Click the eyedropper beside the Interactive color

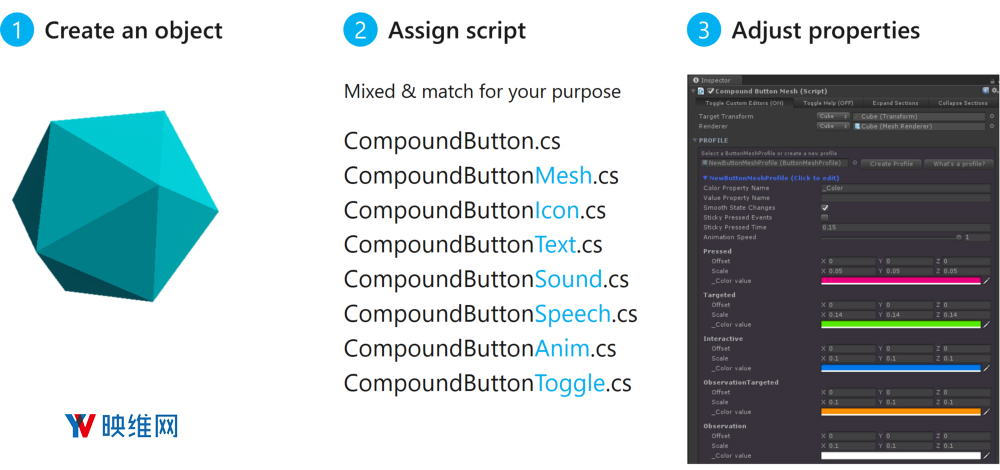987,368
